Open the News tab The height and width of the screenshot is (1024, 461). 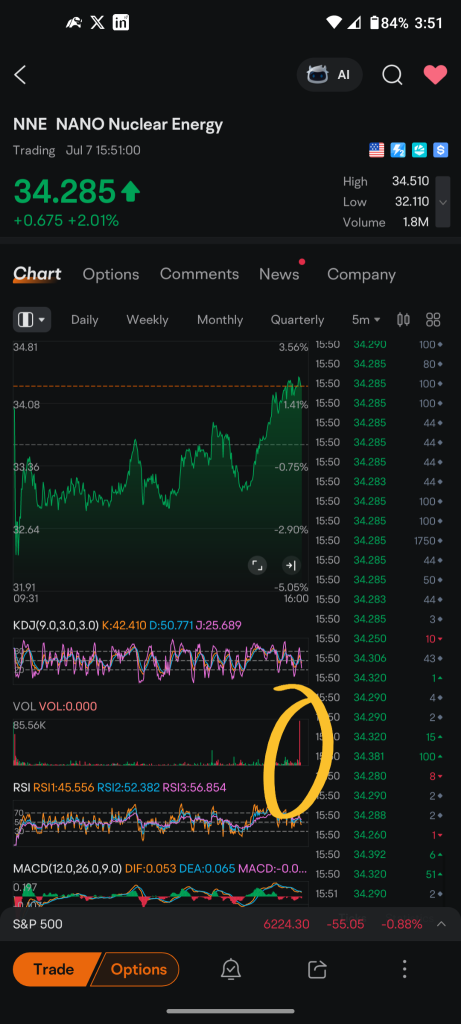tap(279, 274)
